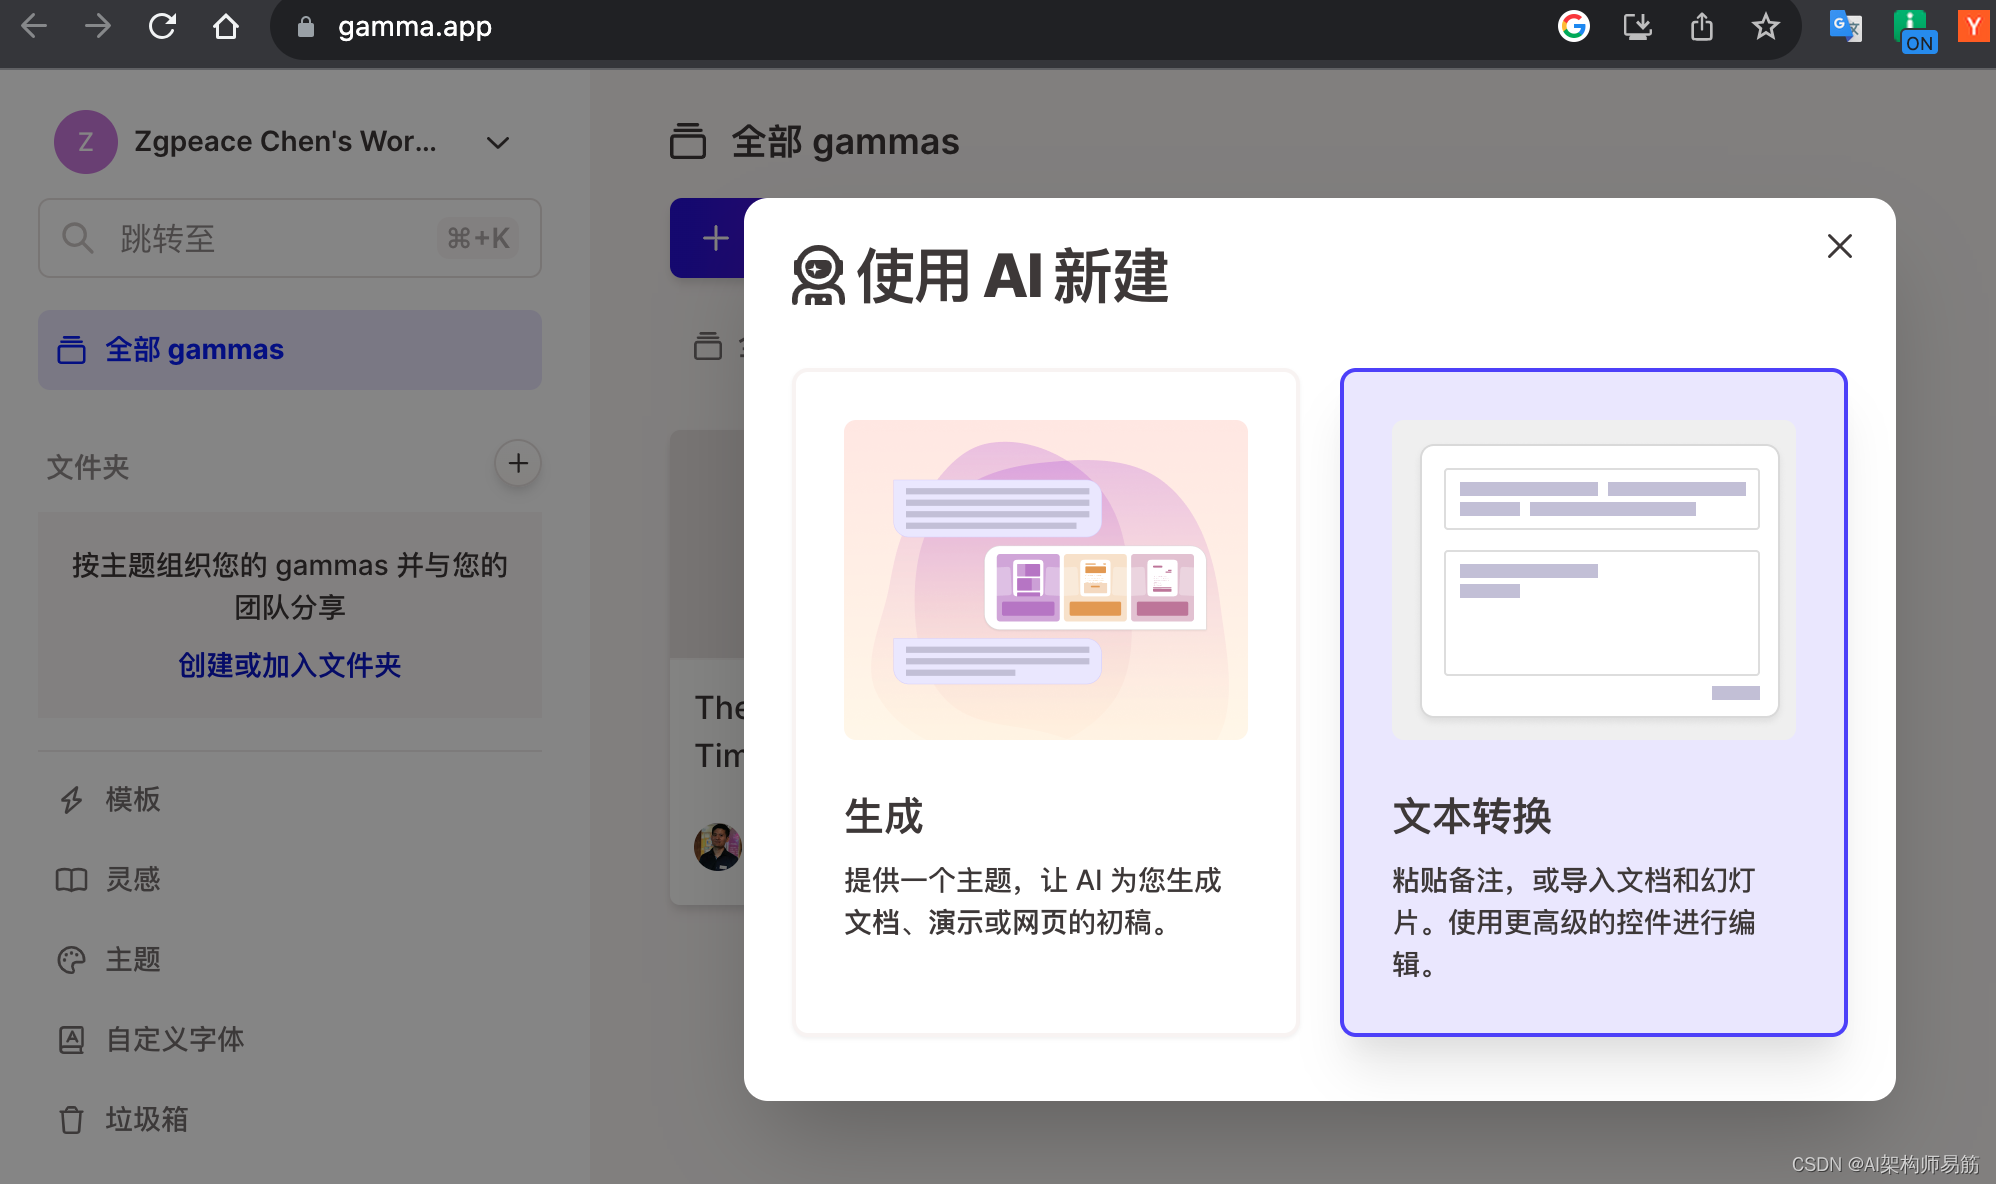Open 自定义字体 custom fonts
The image size is (1996, 1184).
(174, 1039)
